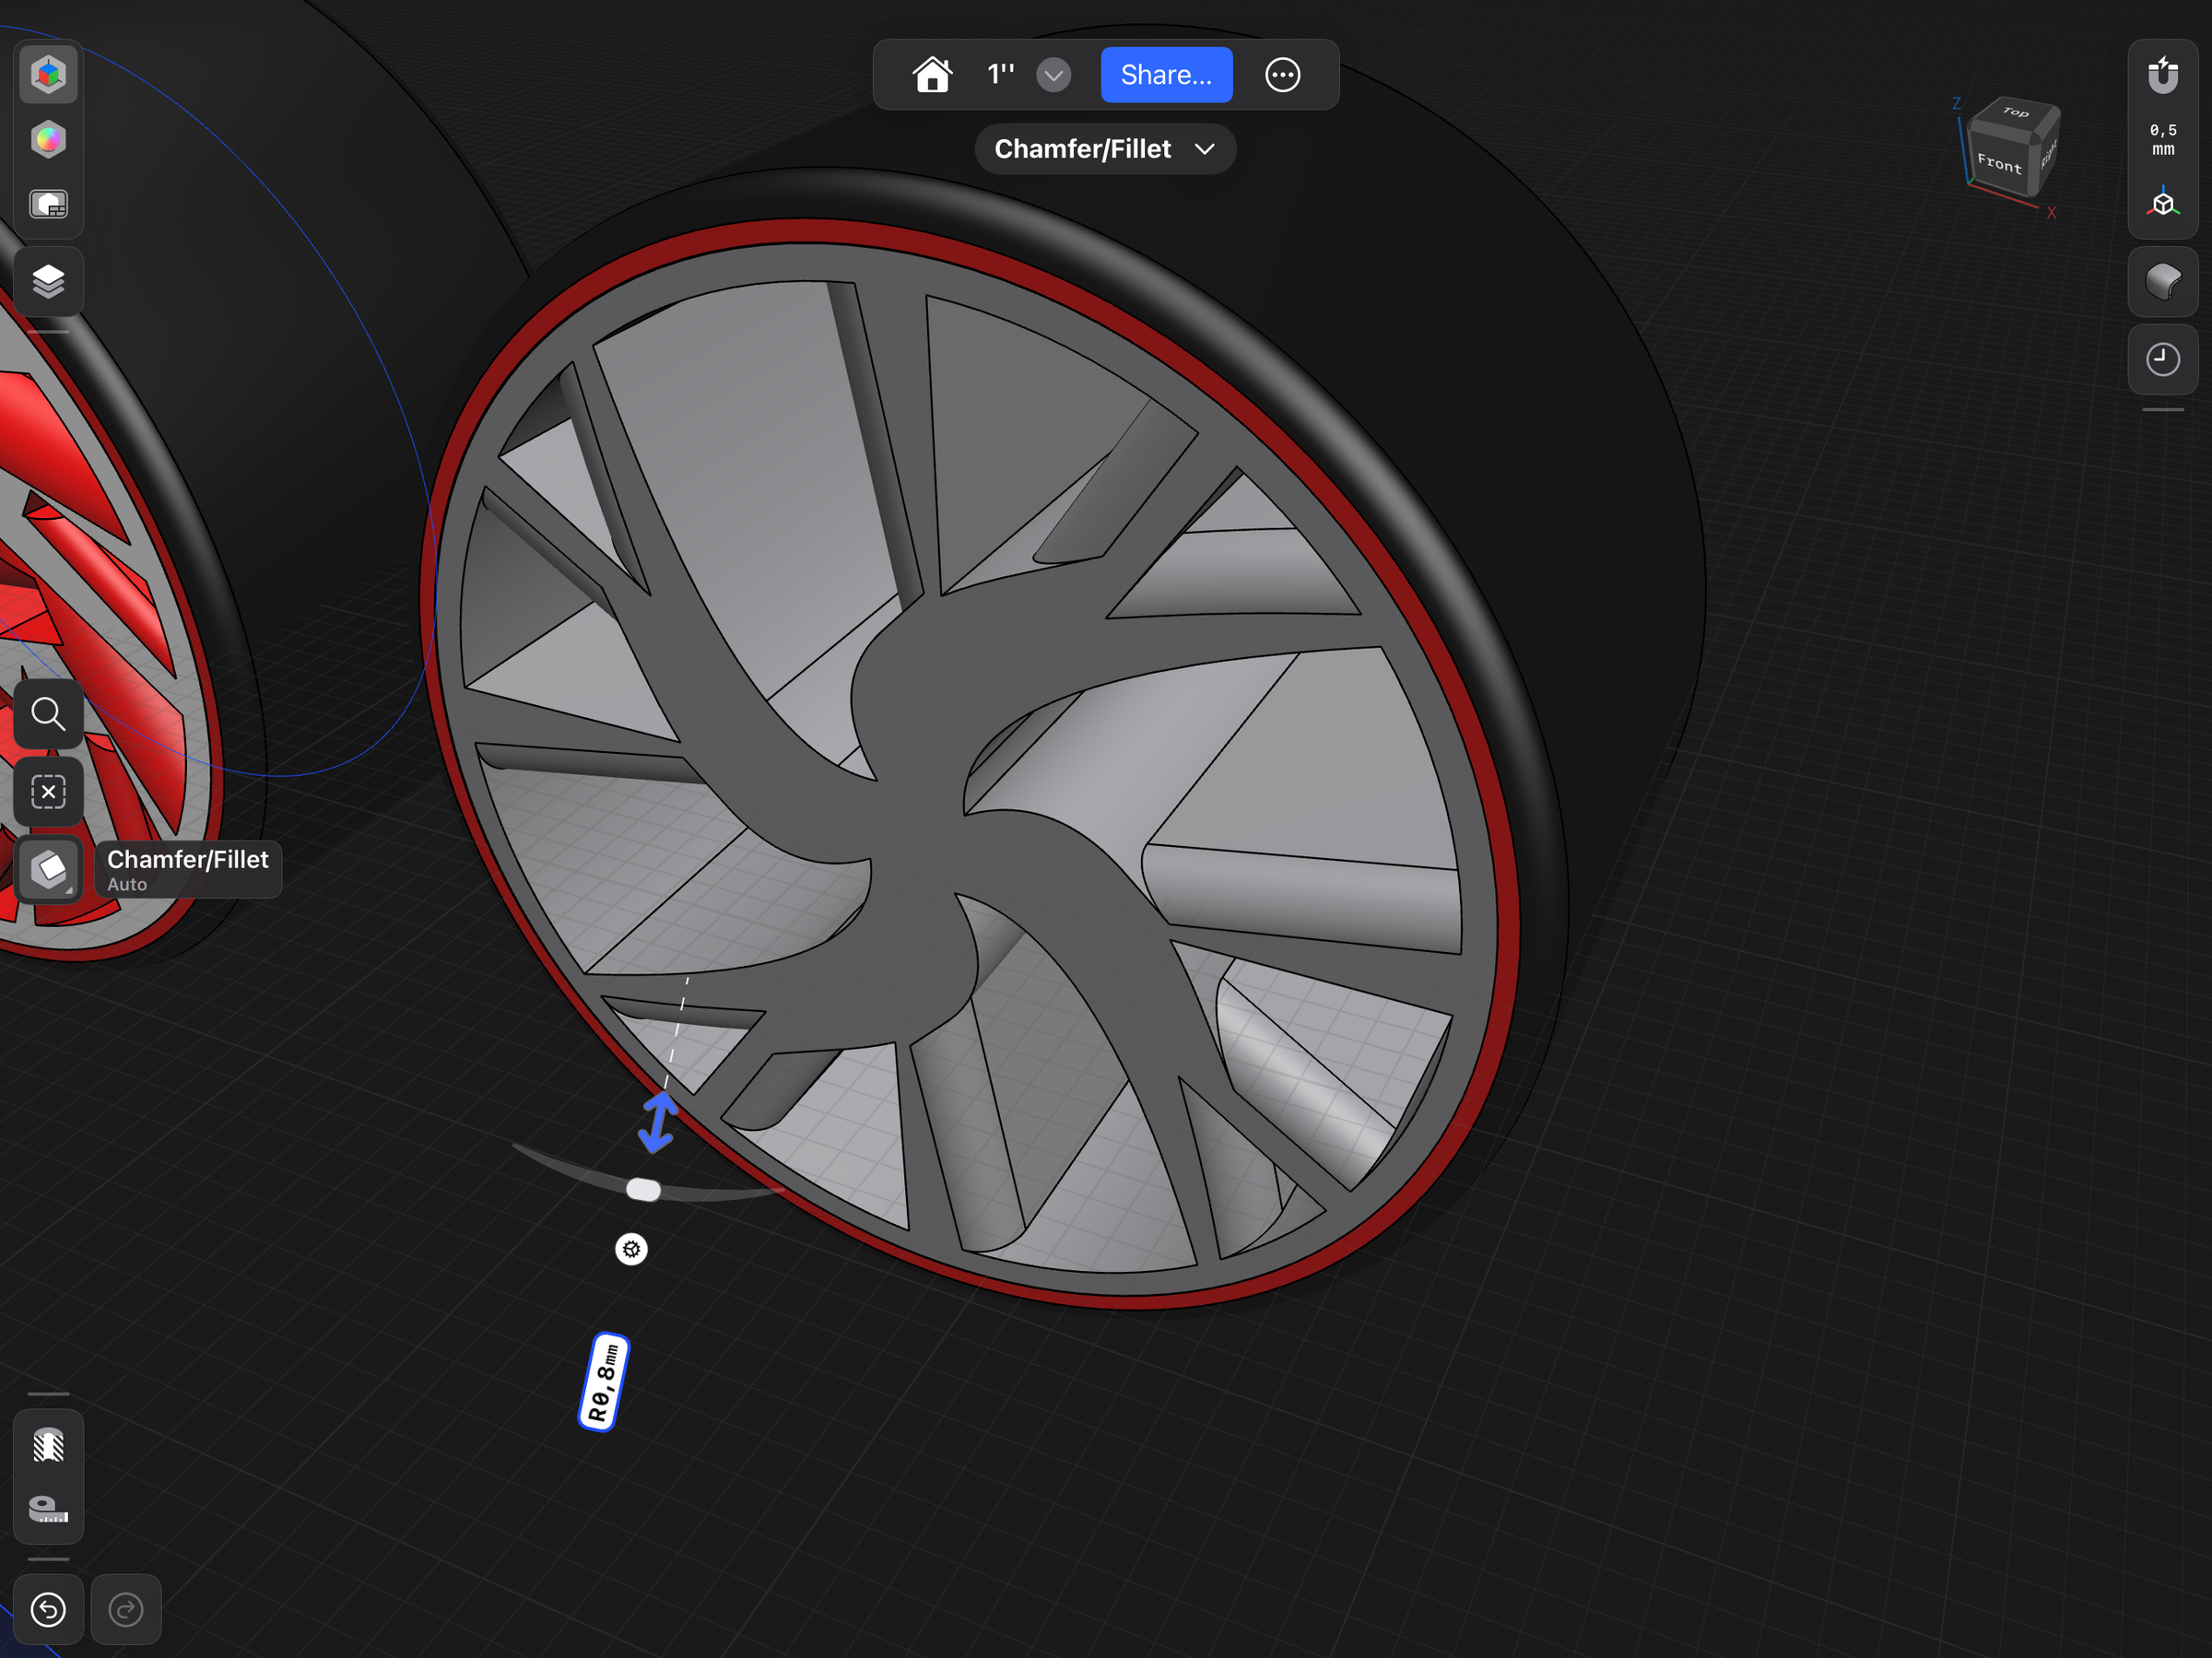Open the section view icon
This screenshot has height=1658, width=2212.
coord(48,1445)
